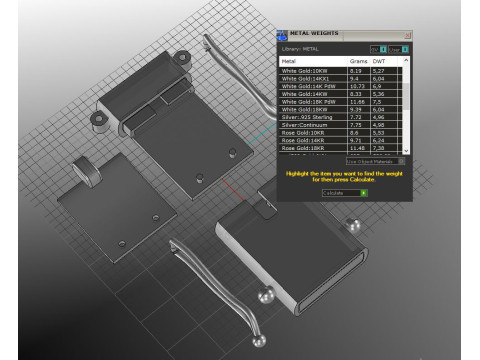This screenshot has width=480, height=360.
Task: Sort by DWT column header
Action: click(x=383, y=61)
